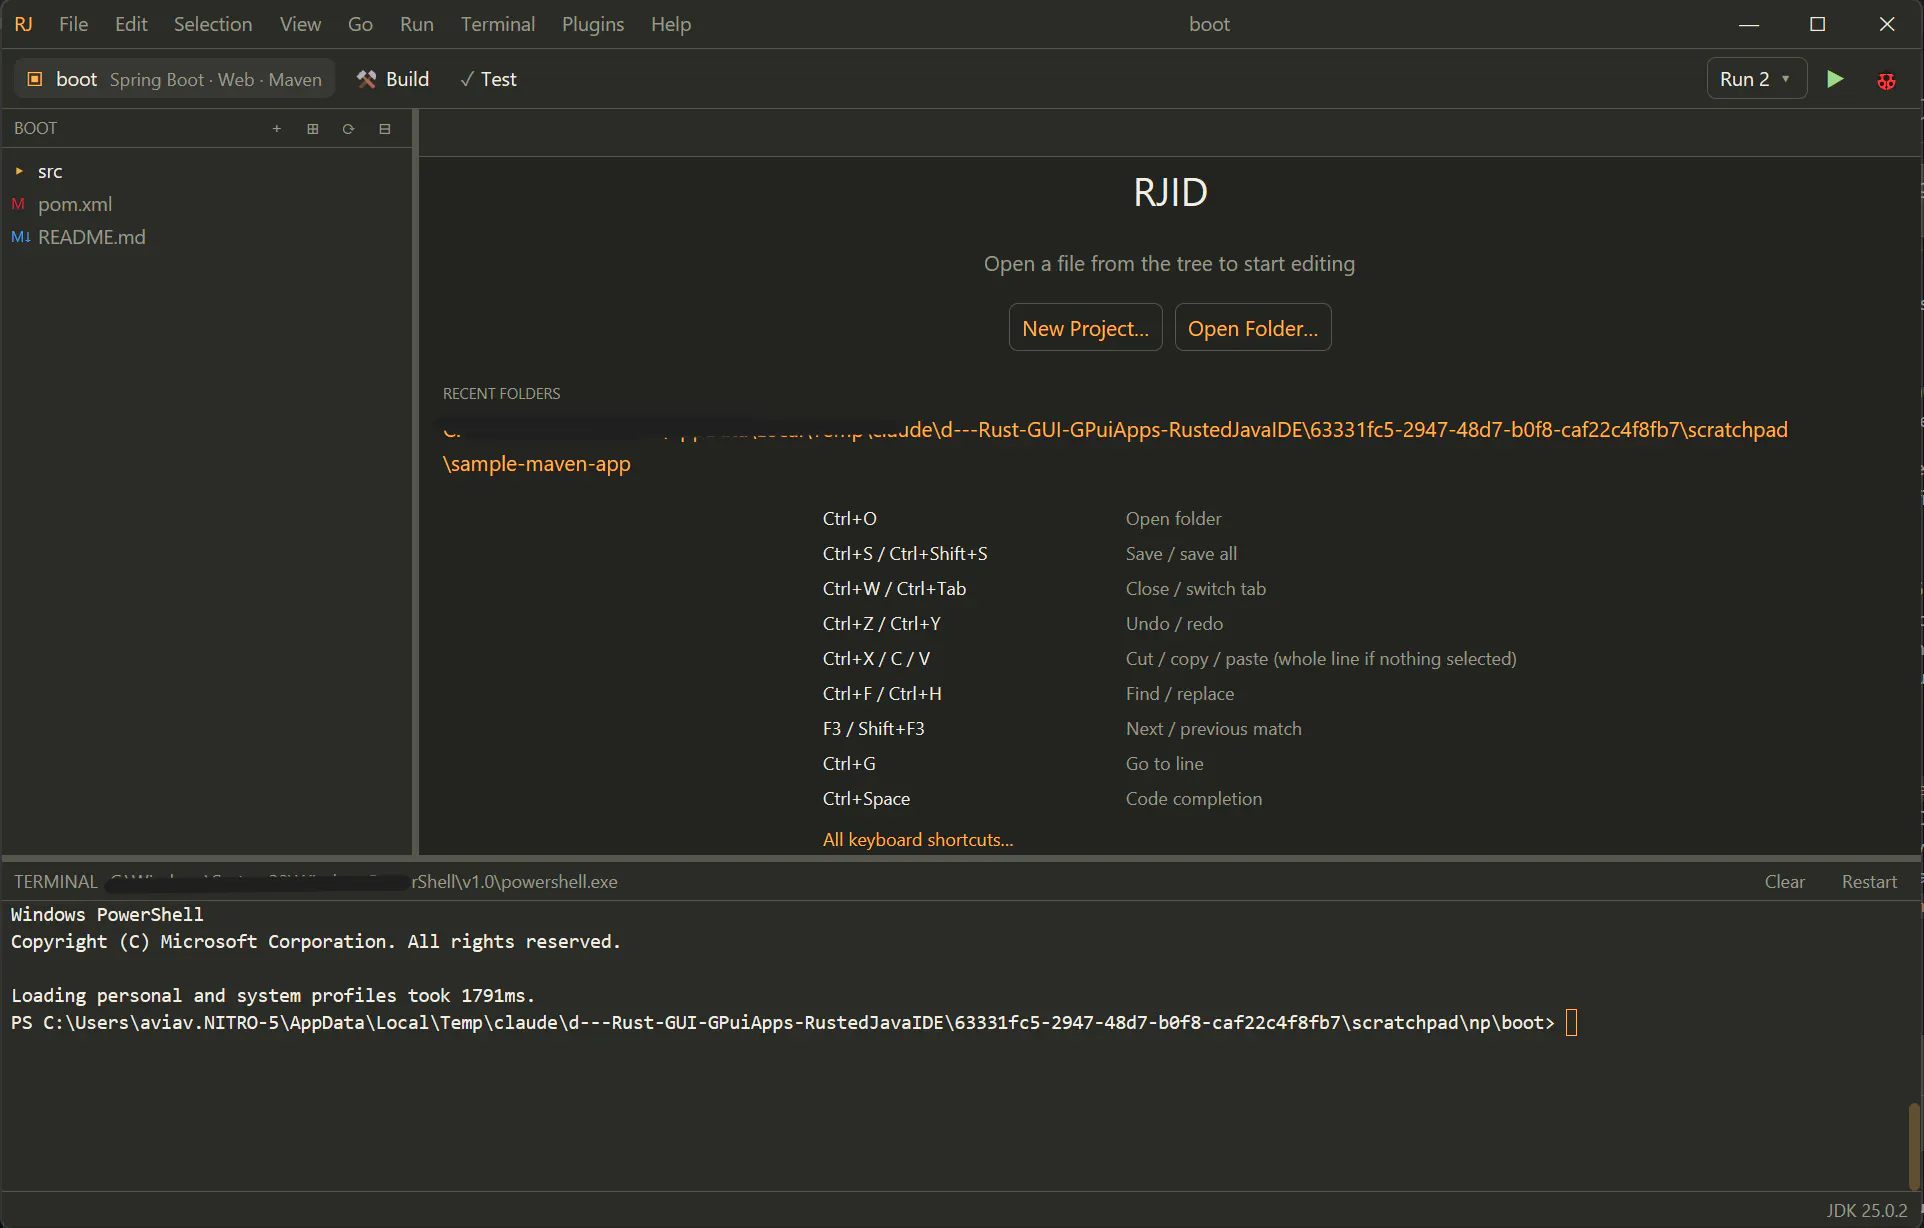1924x1228 pixels.
Task: Open the Run menu
Action: pos(417,24)
